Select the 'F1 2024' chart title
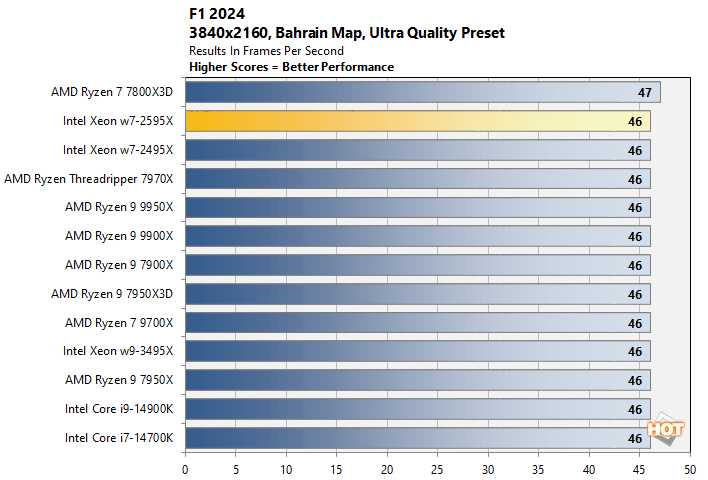This screenshot has width=708, height=480. point(217,14)
